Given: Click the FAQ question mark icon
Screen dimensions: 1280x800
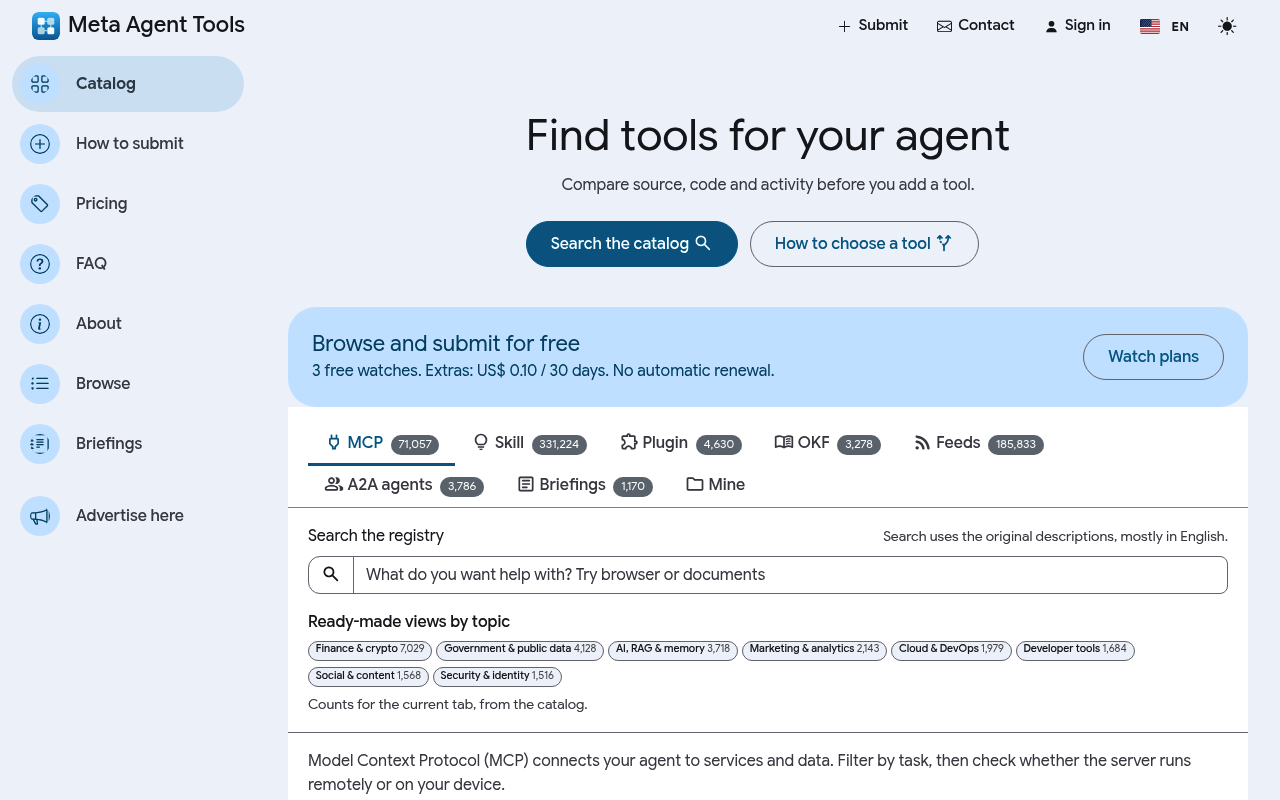Looking at the screenshot, I should coord(40,264).
